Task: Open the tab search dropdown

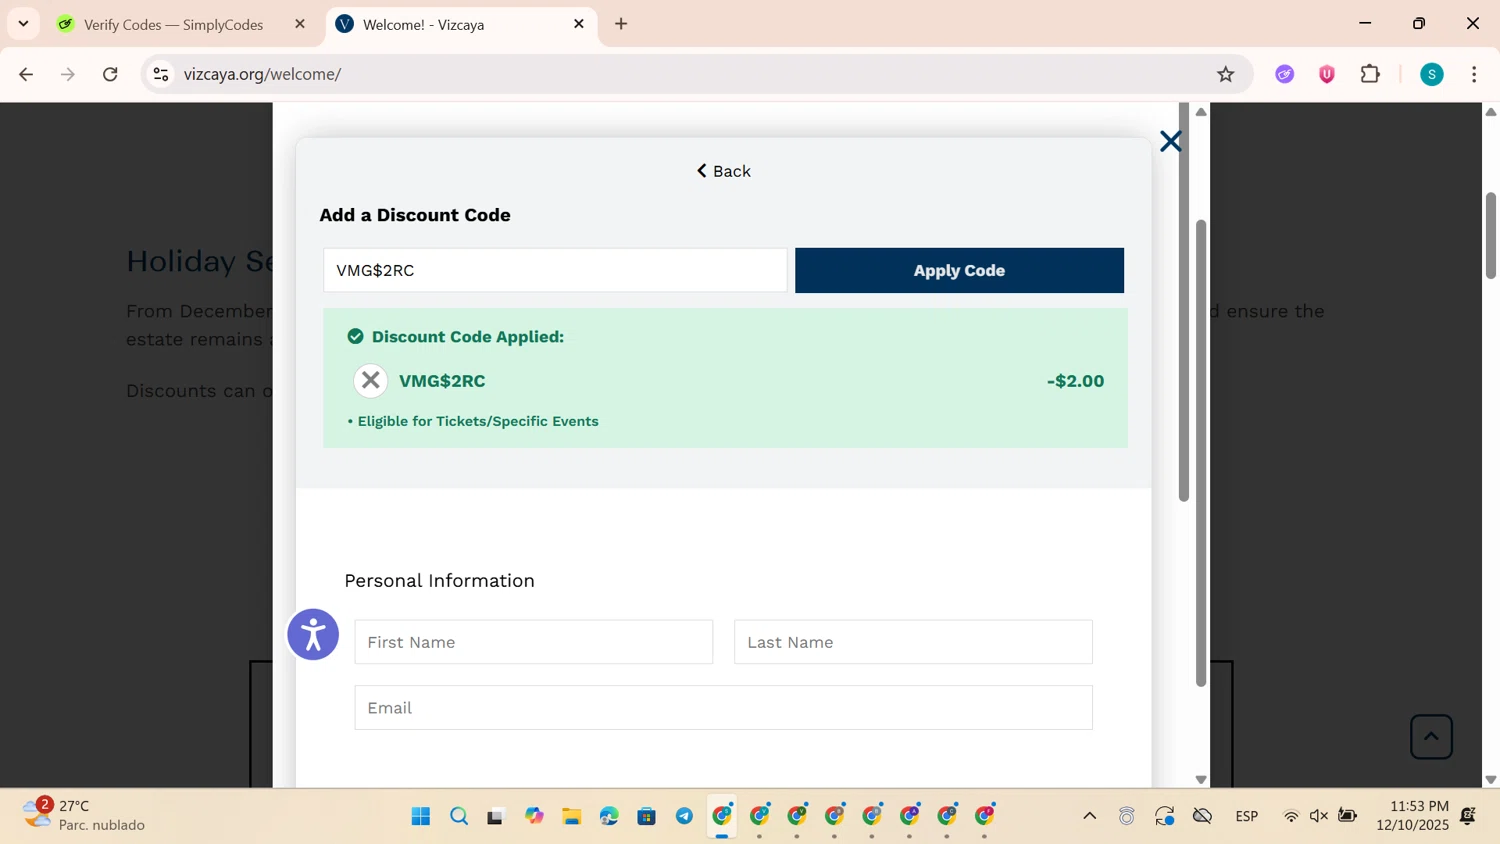Action: coord(23,24)
